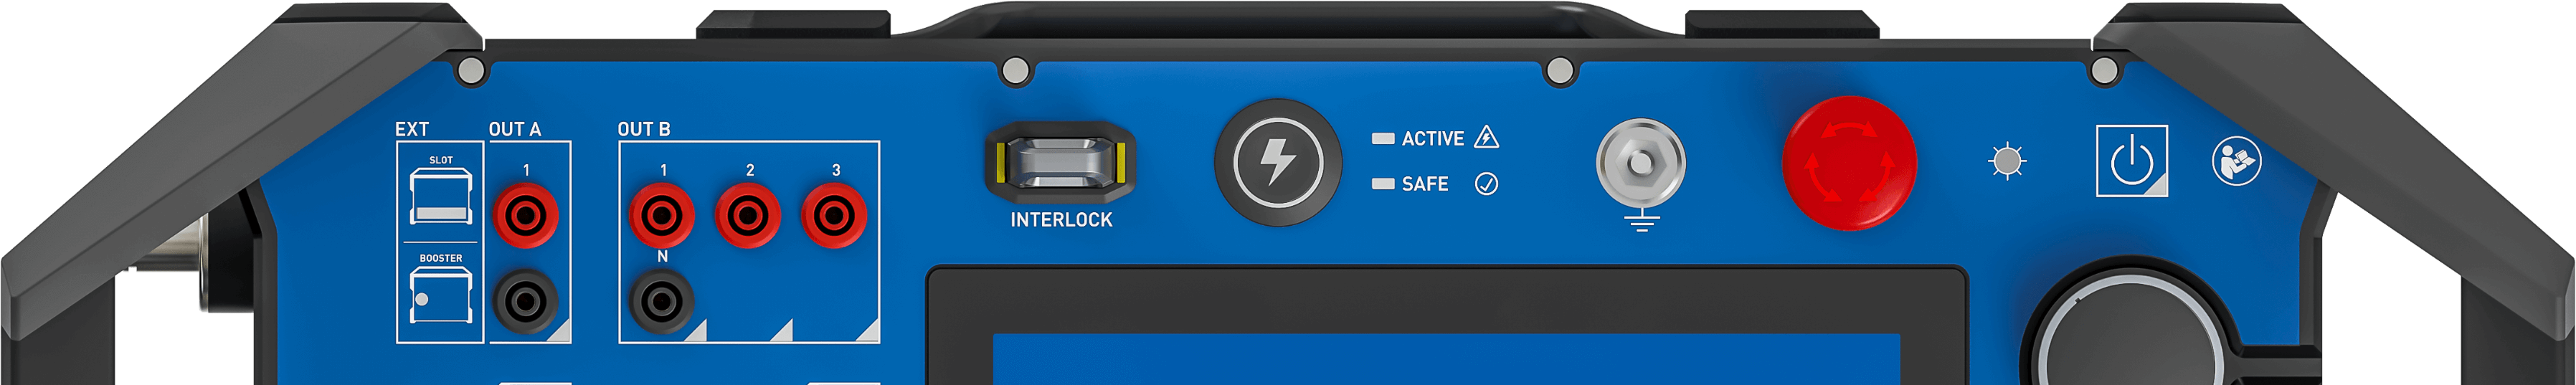This screenshot has height=385, width=2576.
Task: Click the brightness sun icon
Action: click(2007, 161)
